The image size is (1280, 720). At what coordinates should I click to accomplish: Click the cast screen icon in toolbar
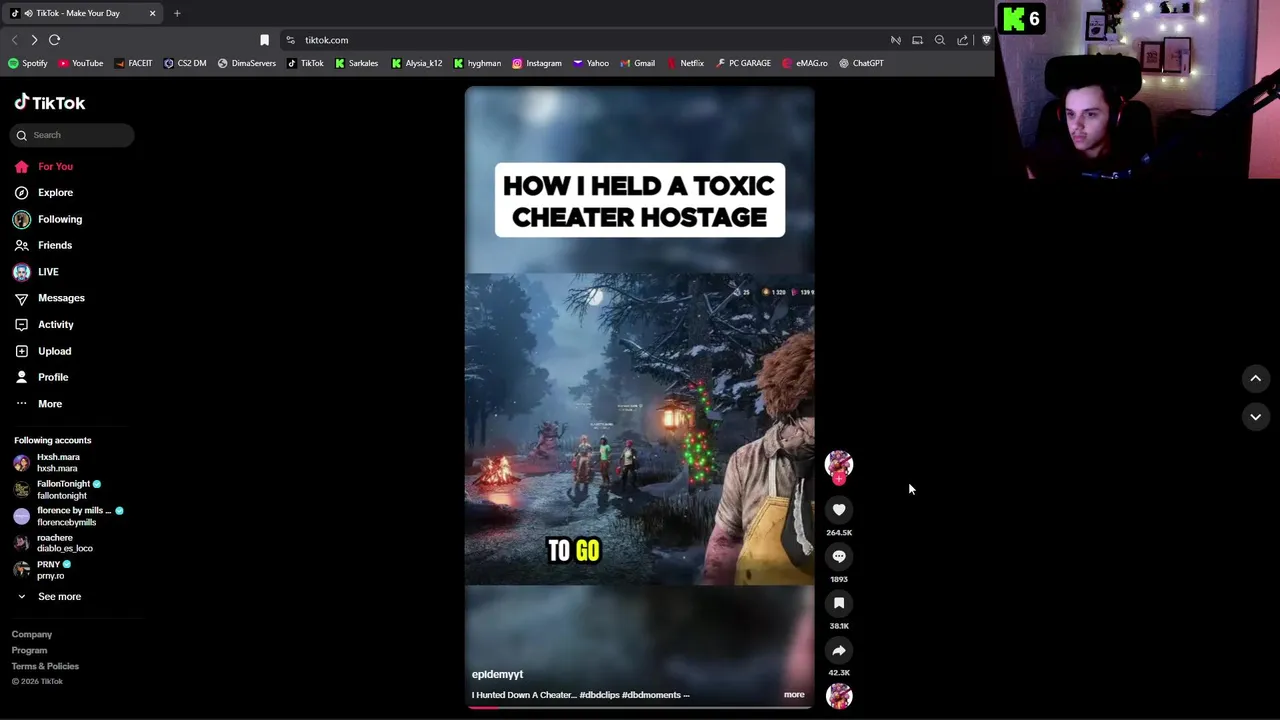(917, 40)
